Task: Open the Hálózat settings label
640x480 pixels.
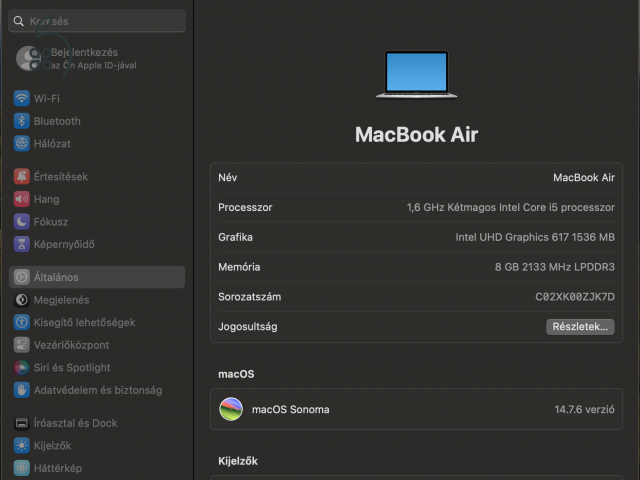Action: [x=52, y=144]
